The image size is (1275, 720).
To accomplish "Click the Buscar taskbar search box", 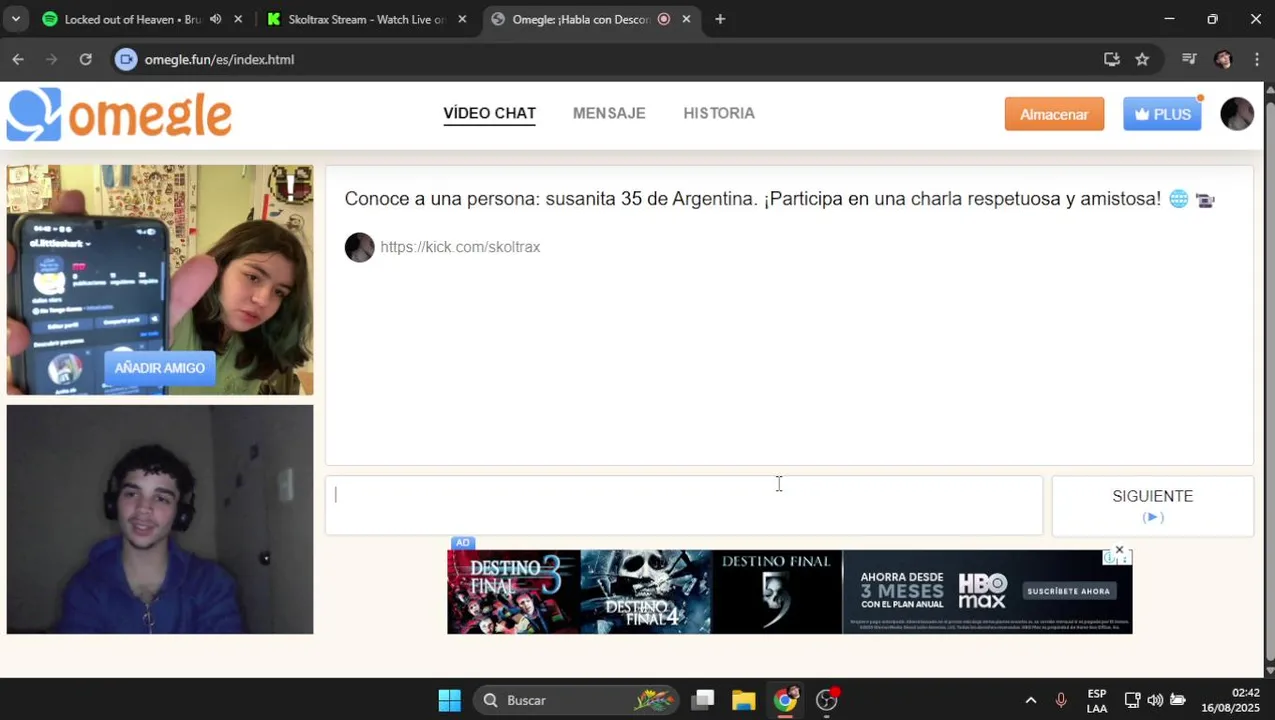I will click(577, 700).
